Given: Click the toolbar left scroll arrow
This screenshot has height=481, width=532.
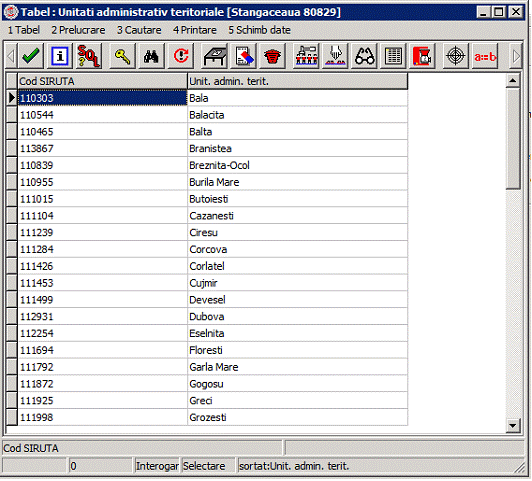Looking at the screenshot, I should (x=11, y=56).
